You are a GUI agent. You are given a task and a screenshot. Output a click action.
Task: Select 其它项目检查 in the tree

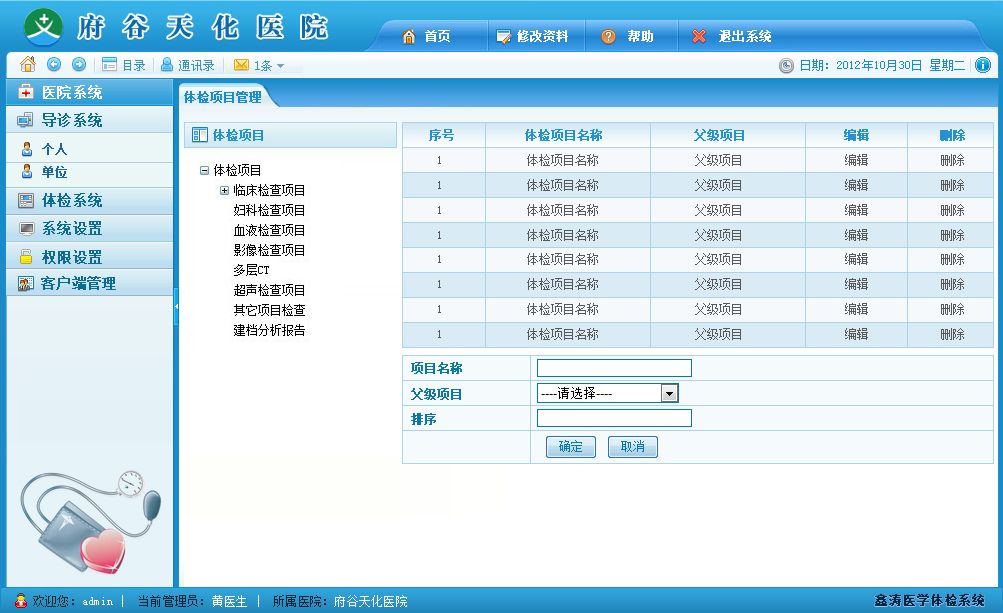269,310
